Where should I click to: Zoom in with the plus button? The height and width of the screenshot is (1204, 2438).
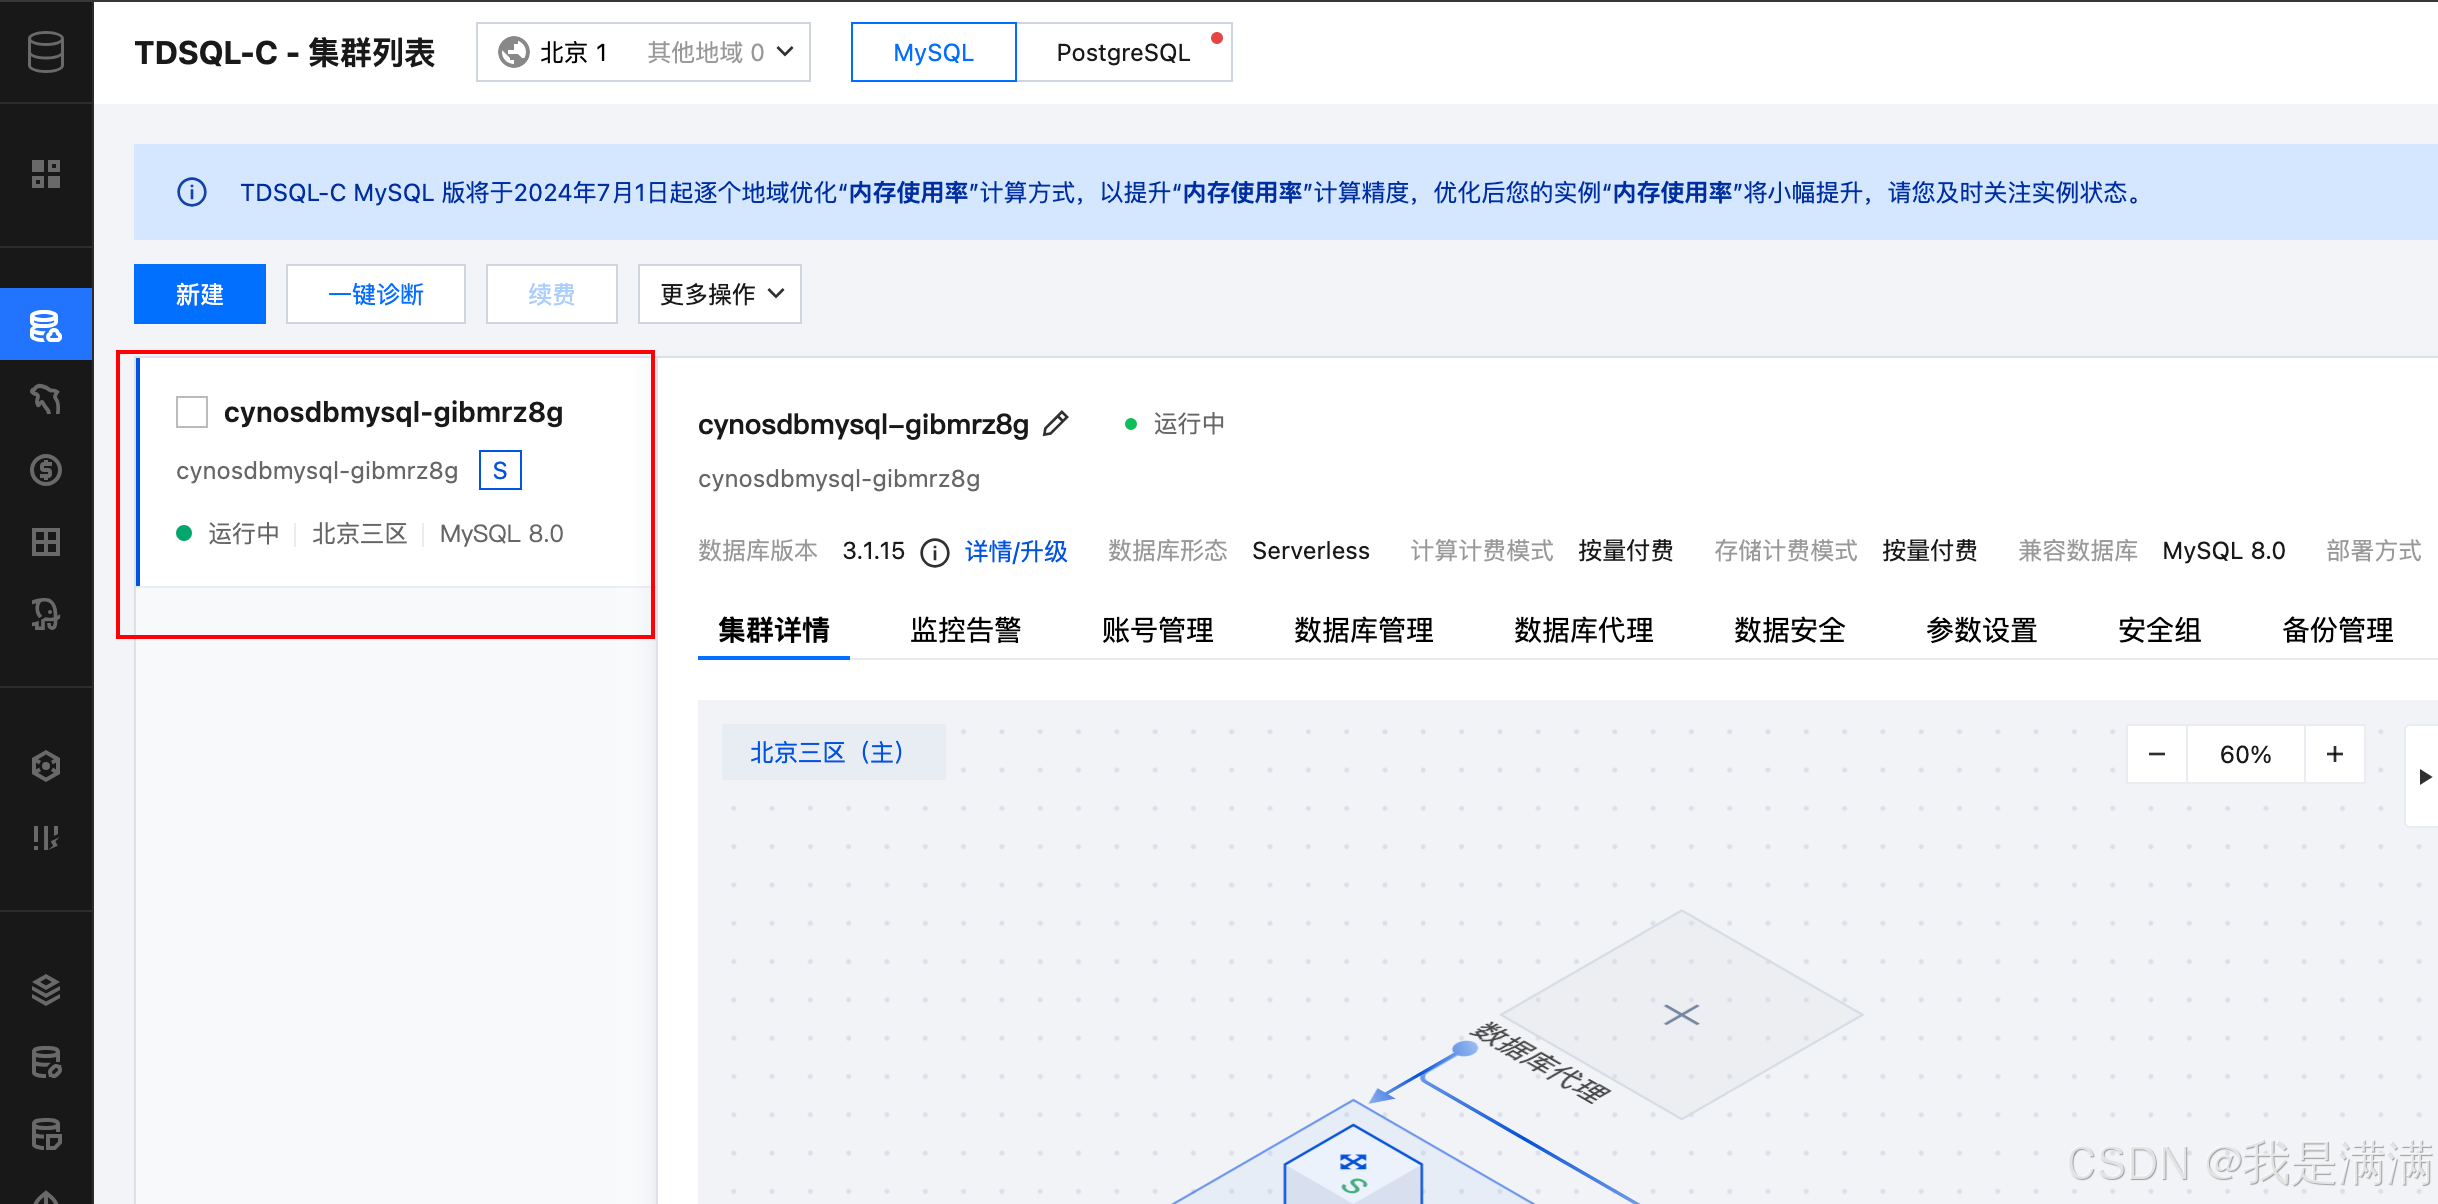pyautogui.click(x=2335, y=754)
